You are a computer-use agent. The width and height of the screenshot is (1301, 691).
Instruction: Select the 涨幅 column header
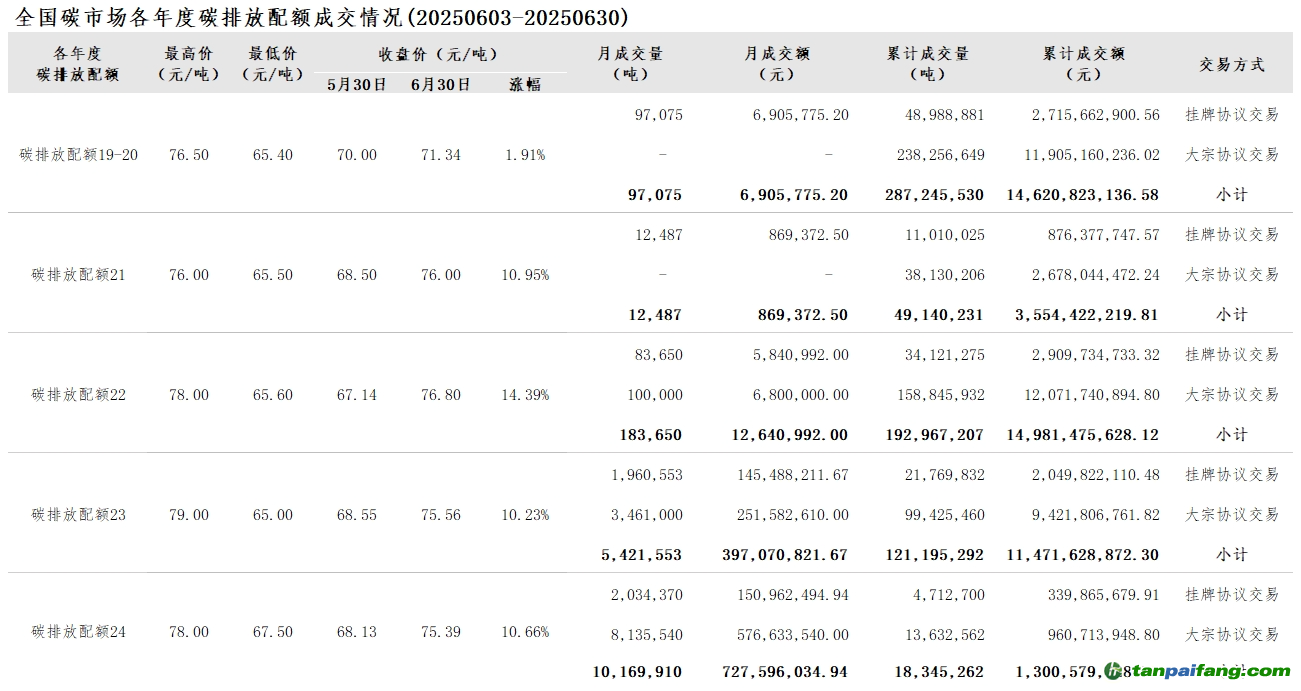tap(525, 85)
